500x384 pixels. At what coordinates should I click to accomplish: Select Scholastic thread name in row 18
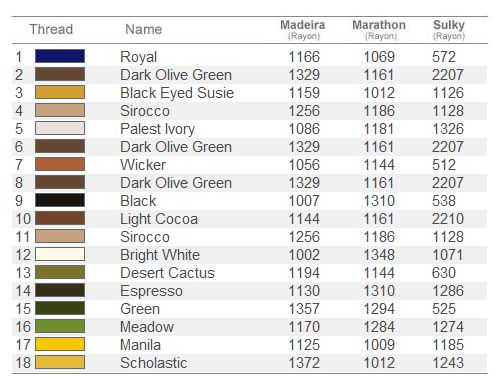pos(154,363)
